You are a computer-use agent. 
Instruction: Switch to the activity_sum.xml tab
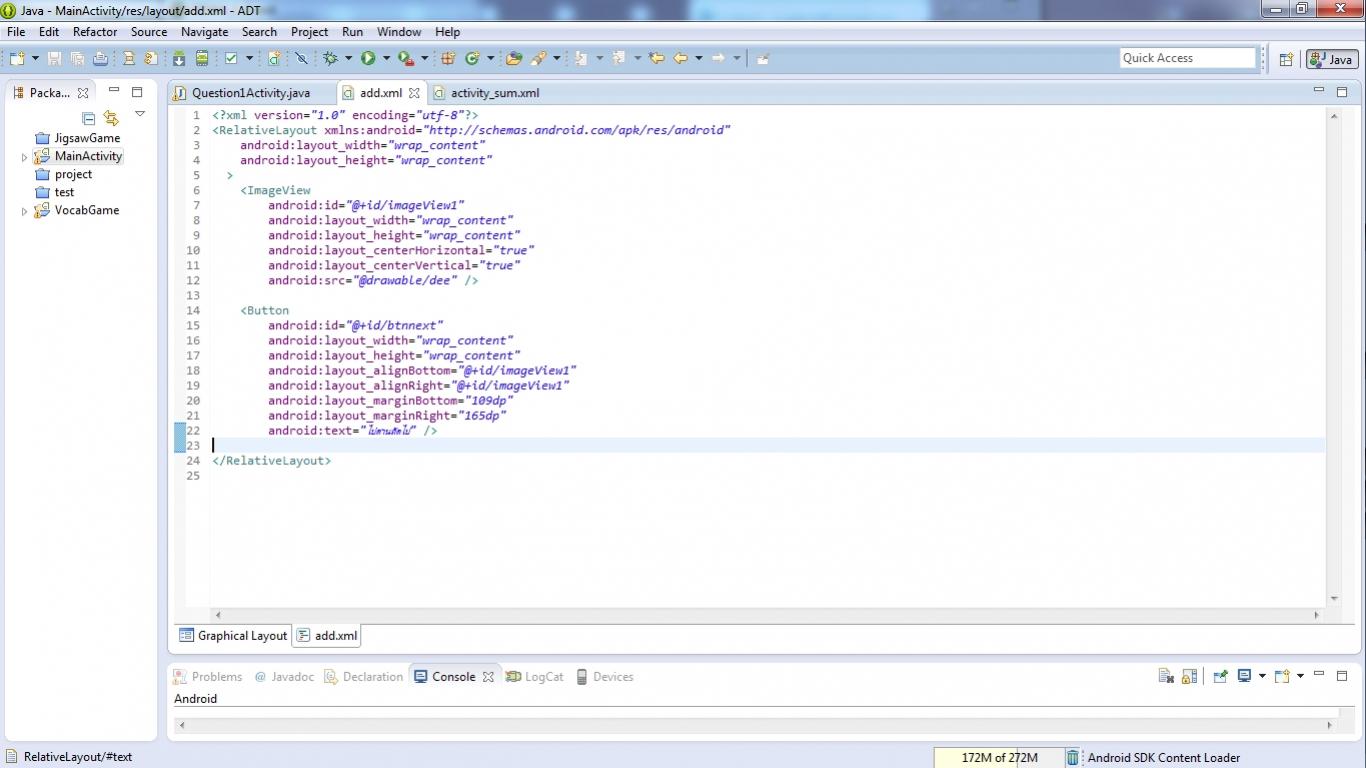click(x=486, y=93)
